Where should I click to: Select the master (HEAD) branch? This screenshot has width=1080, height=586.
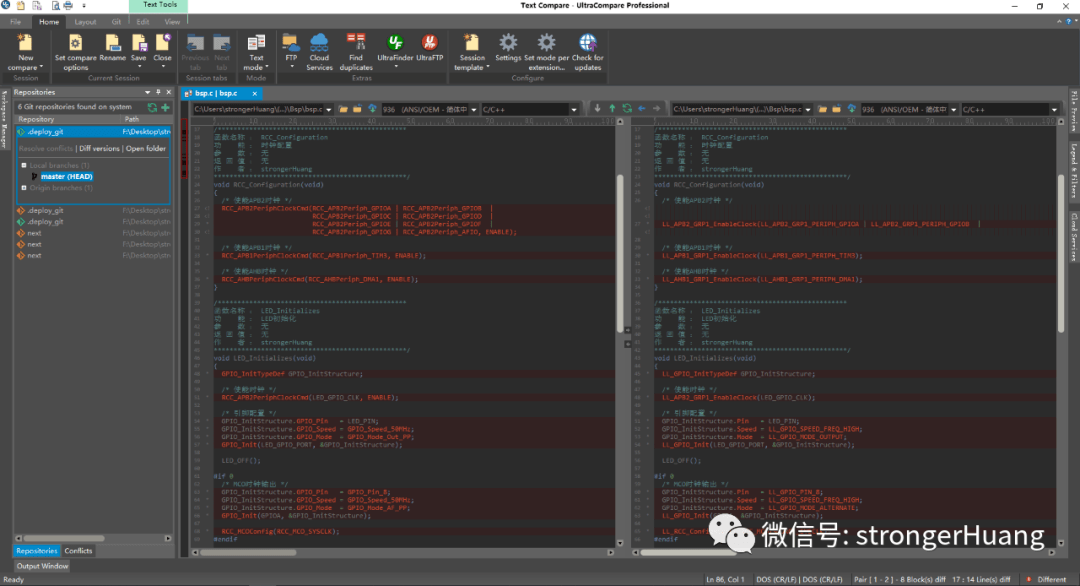click(x=66, y=176)
